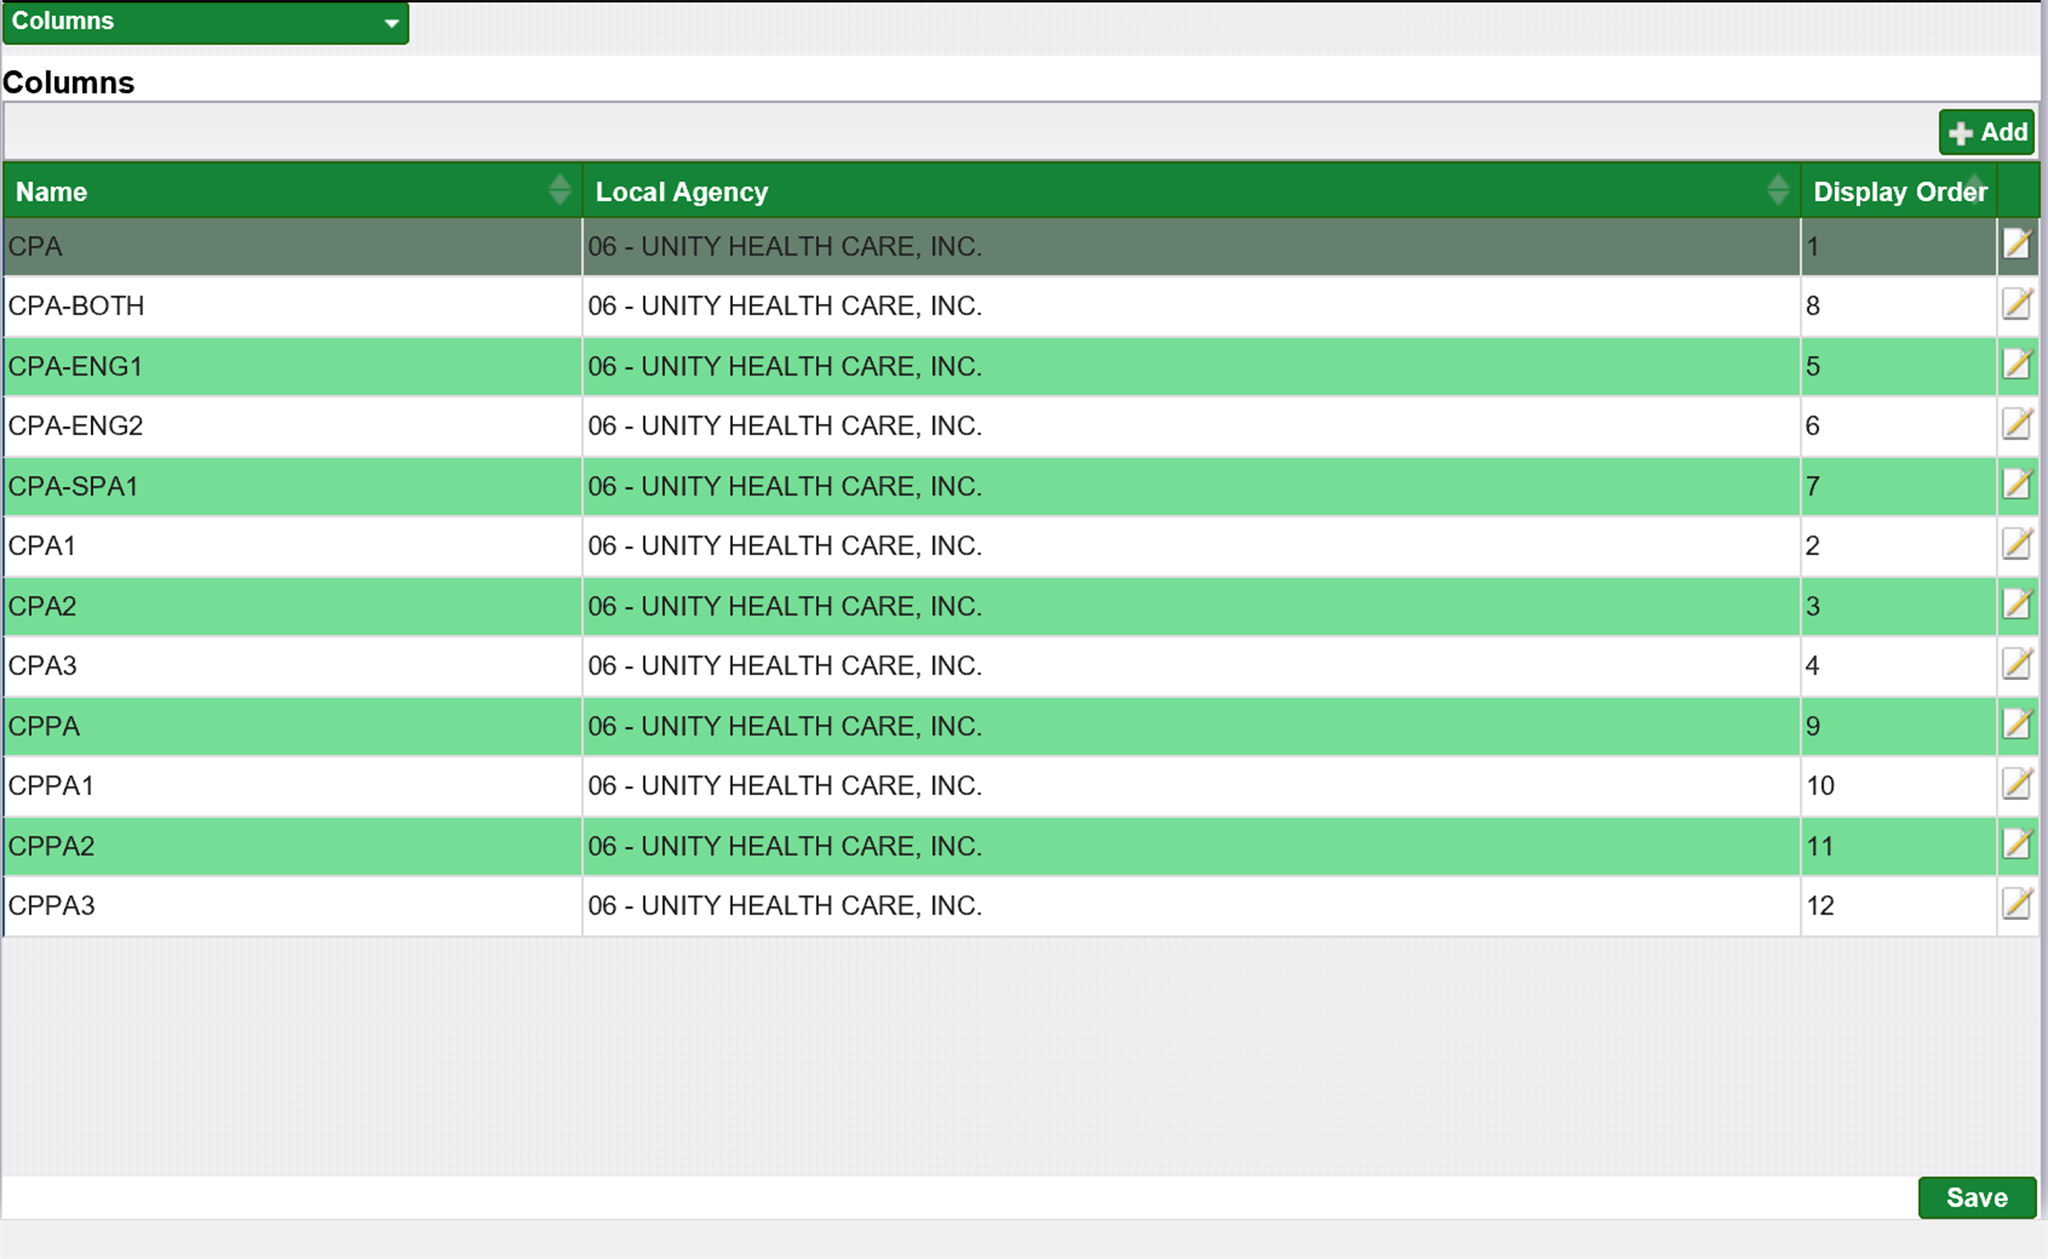Edit the CPA-ENG2 column entry
This screenshot has height=1259, width=2048.
click(2016, 425)
